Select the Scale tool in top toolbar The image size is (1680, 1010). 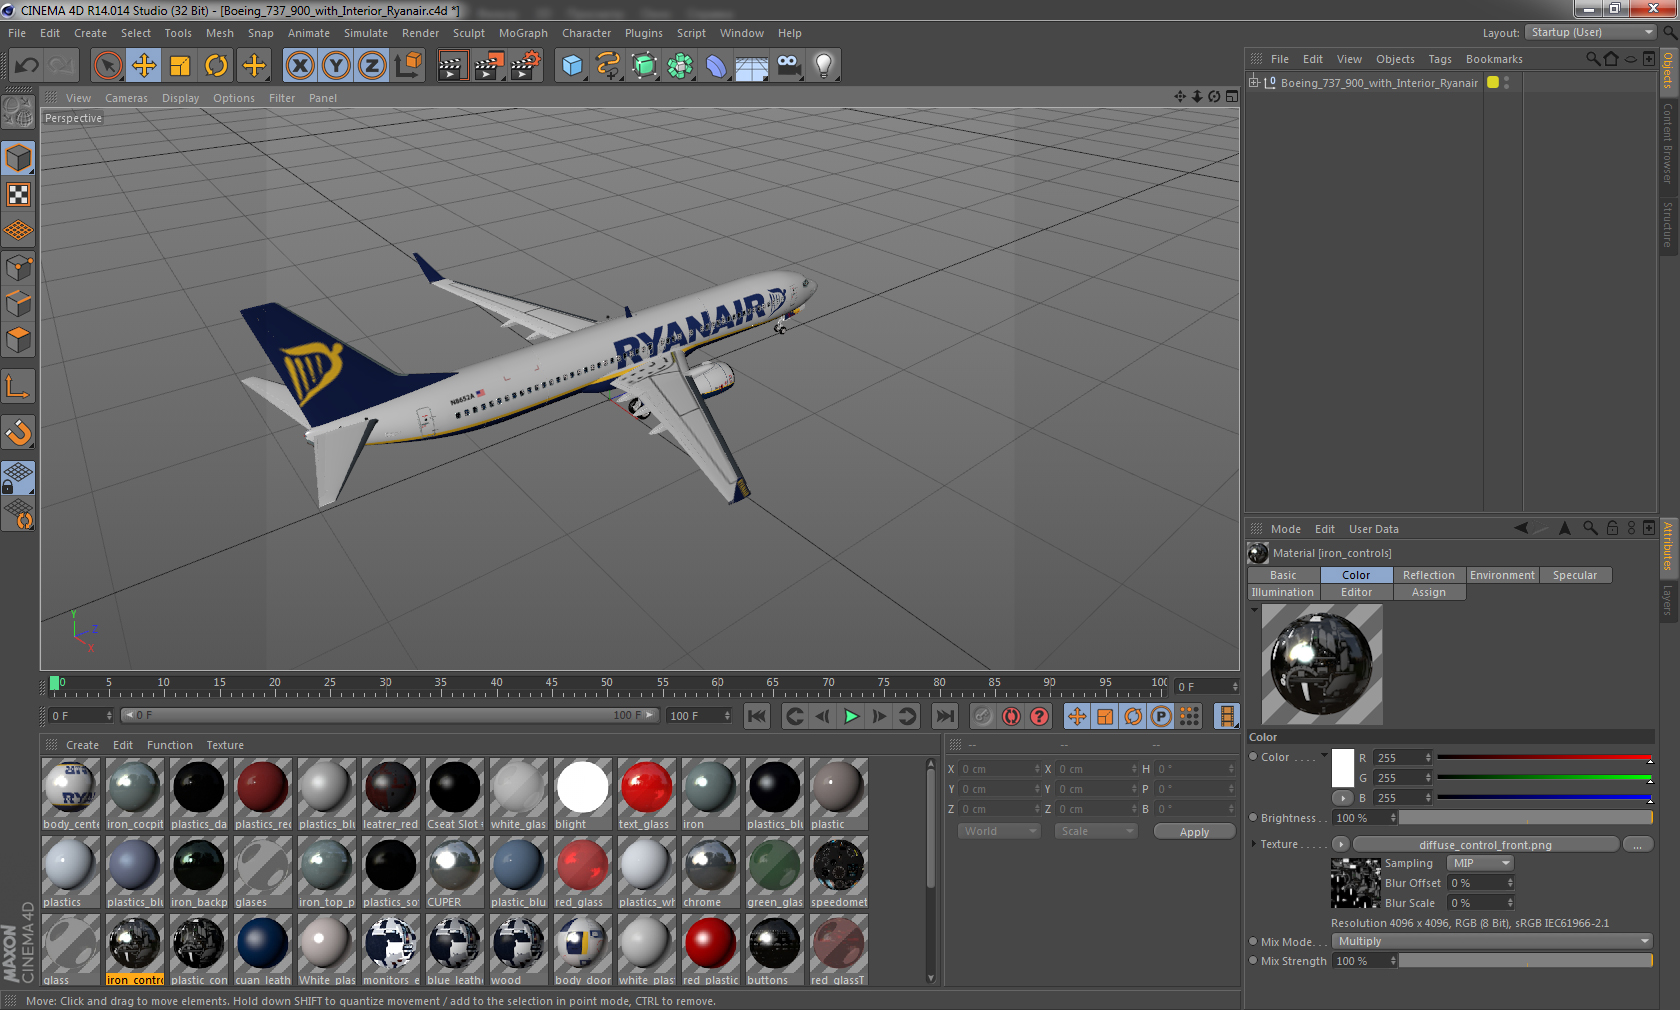pyautogui.click(x=180, y=66)
